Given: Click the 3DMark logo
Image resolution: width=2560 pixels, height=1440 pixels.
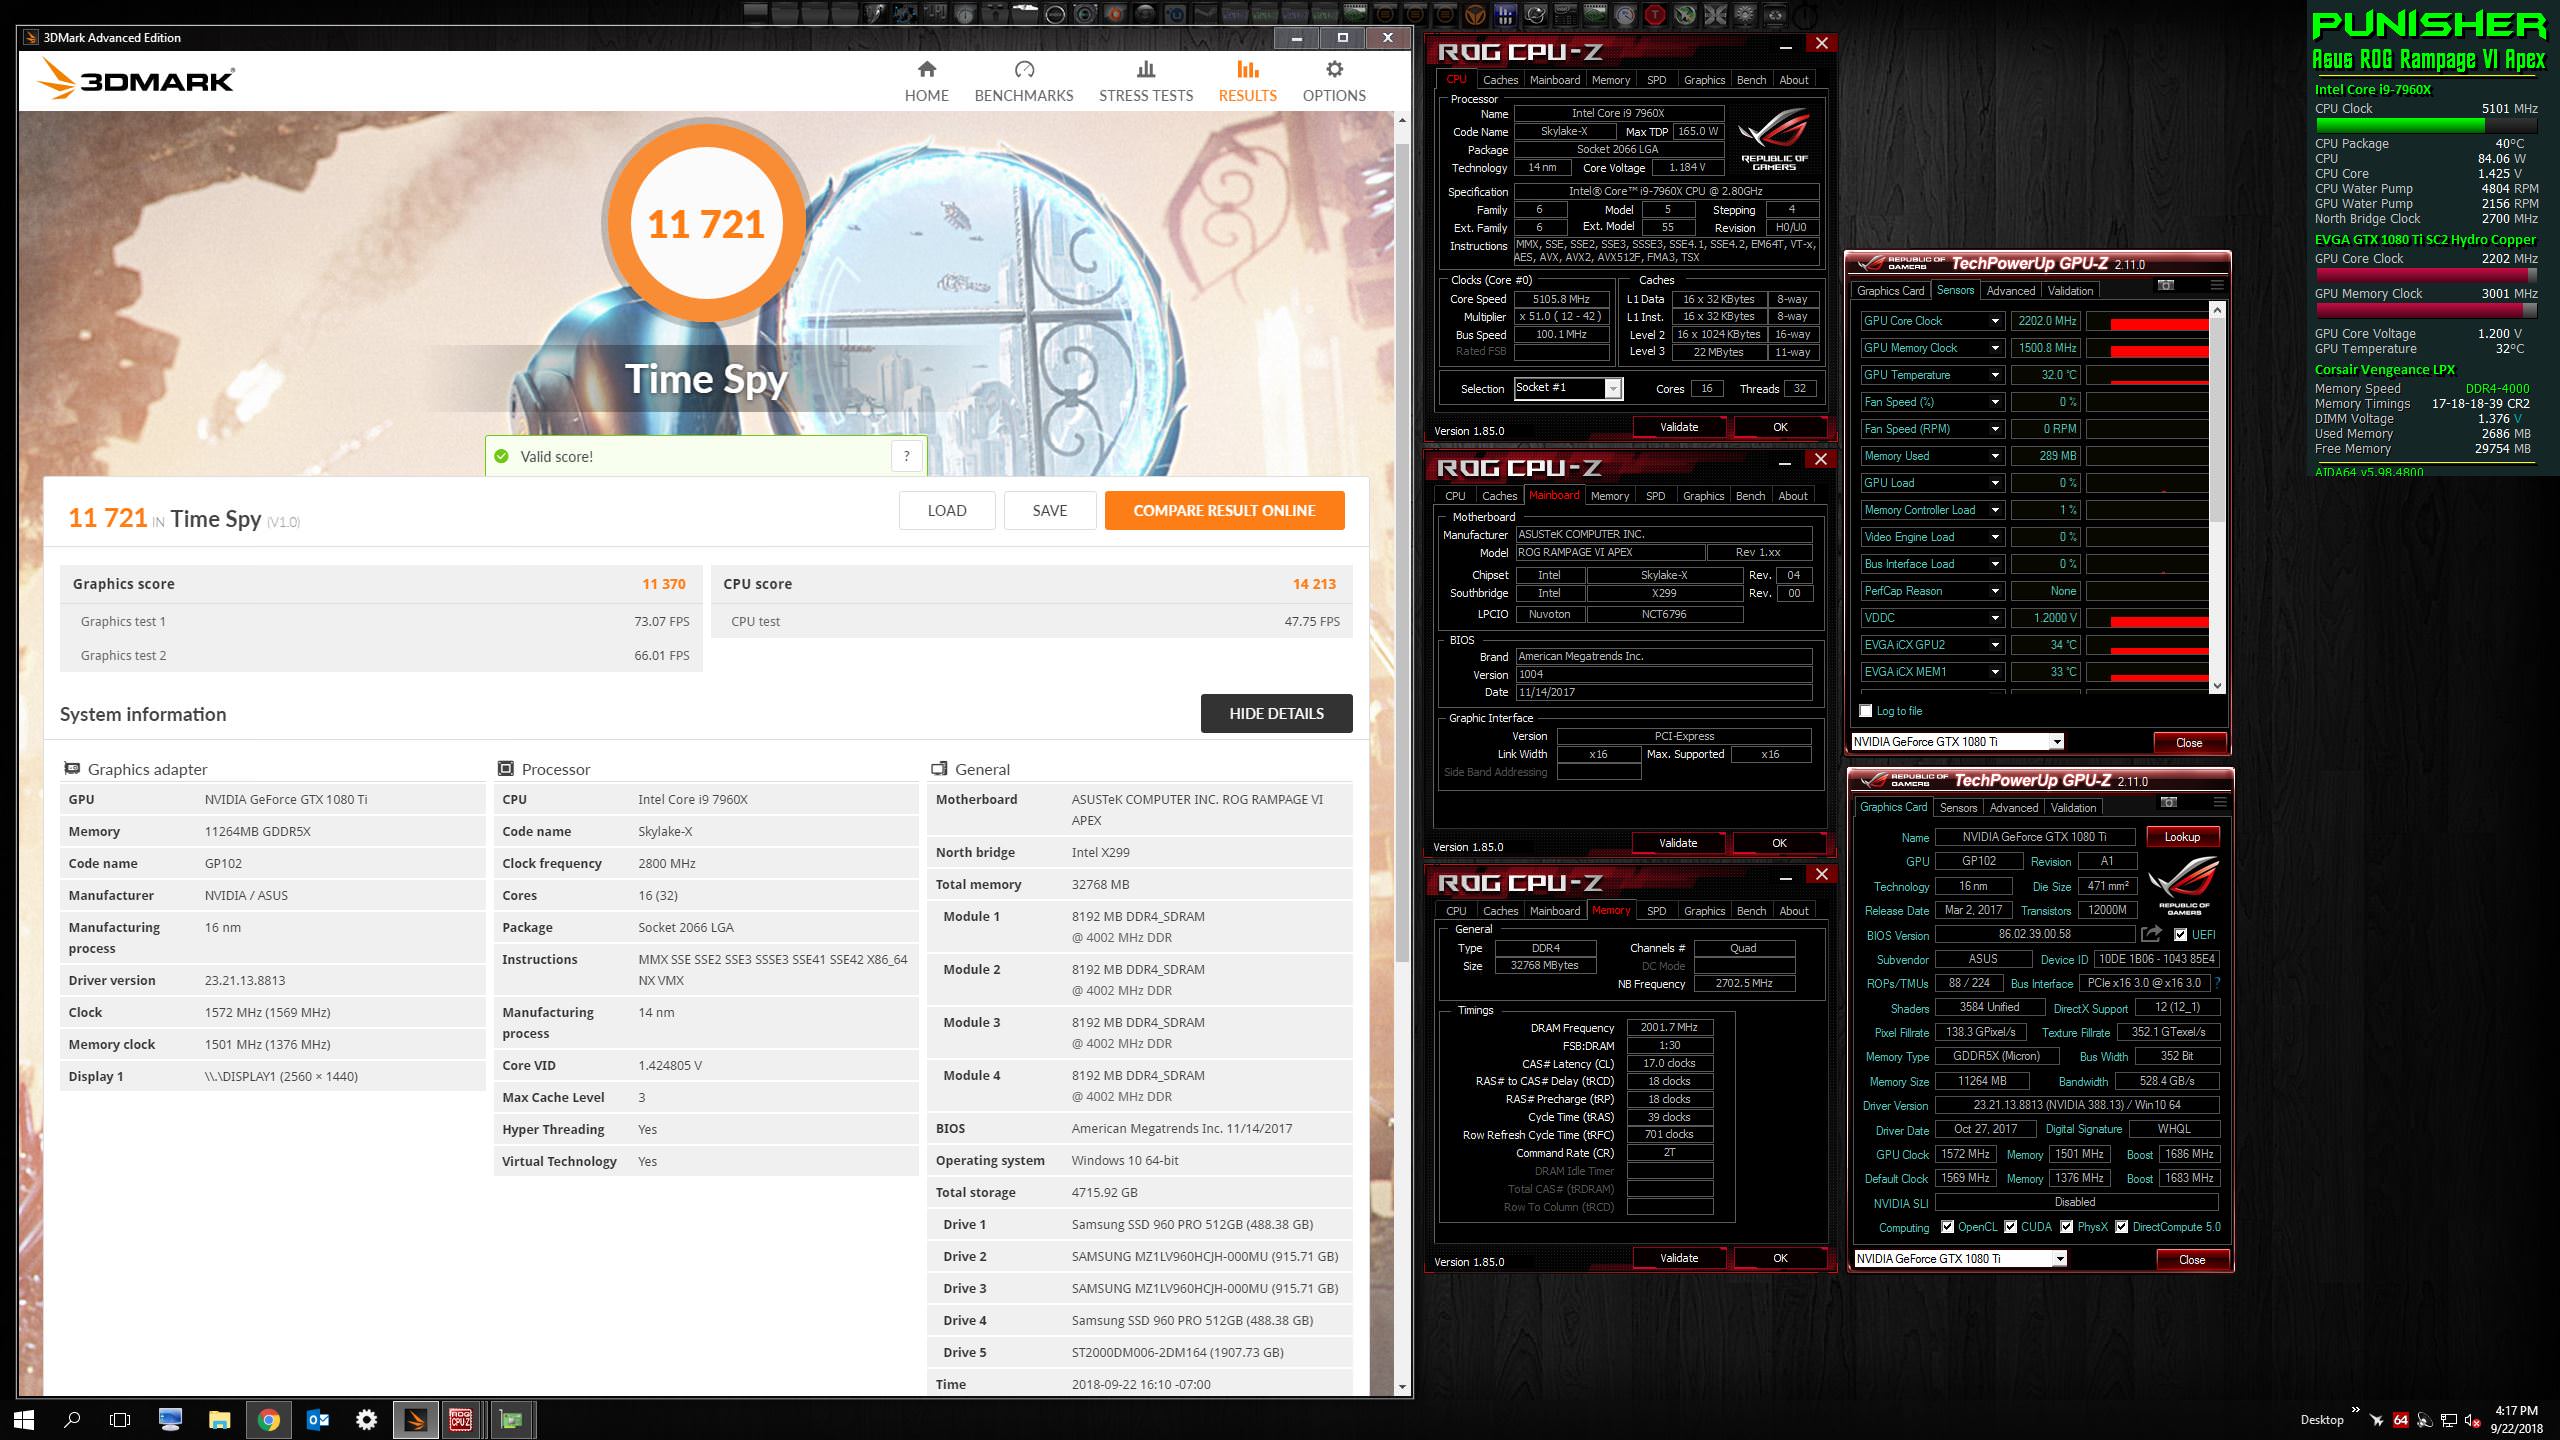Looking at the screenshot, I should tap(136, 80).
